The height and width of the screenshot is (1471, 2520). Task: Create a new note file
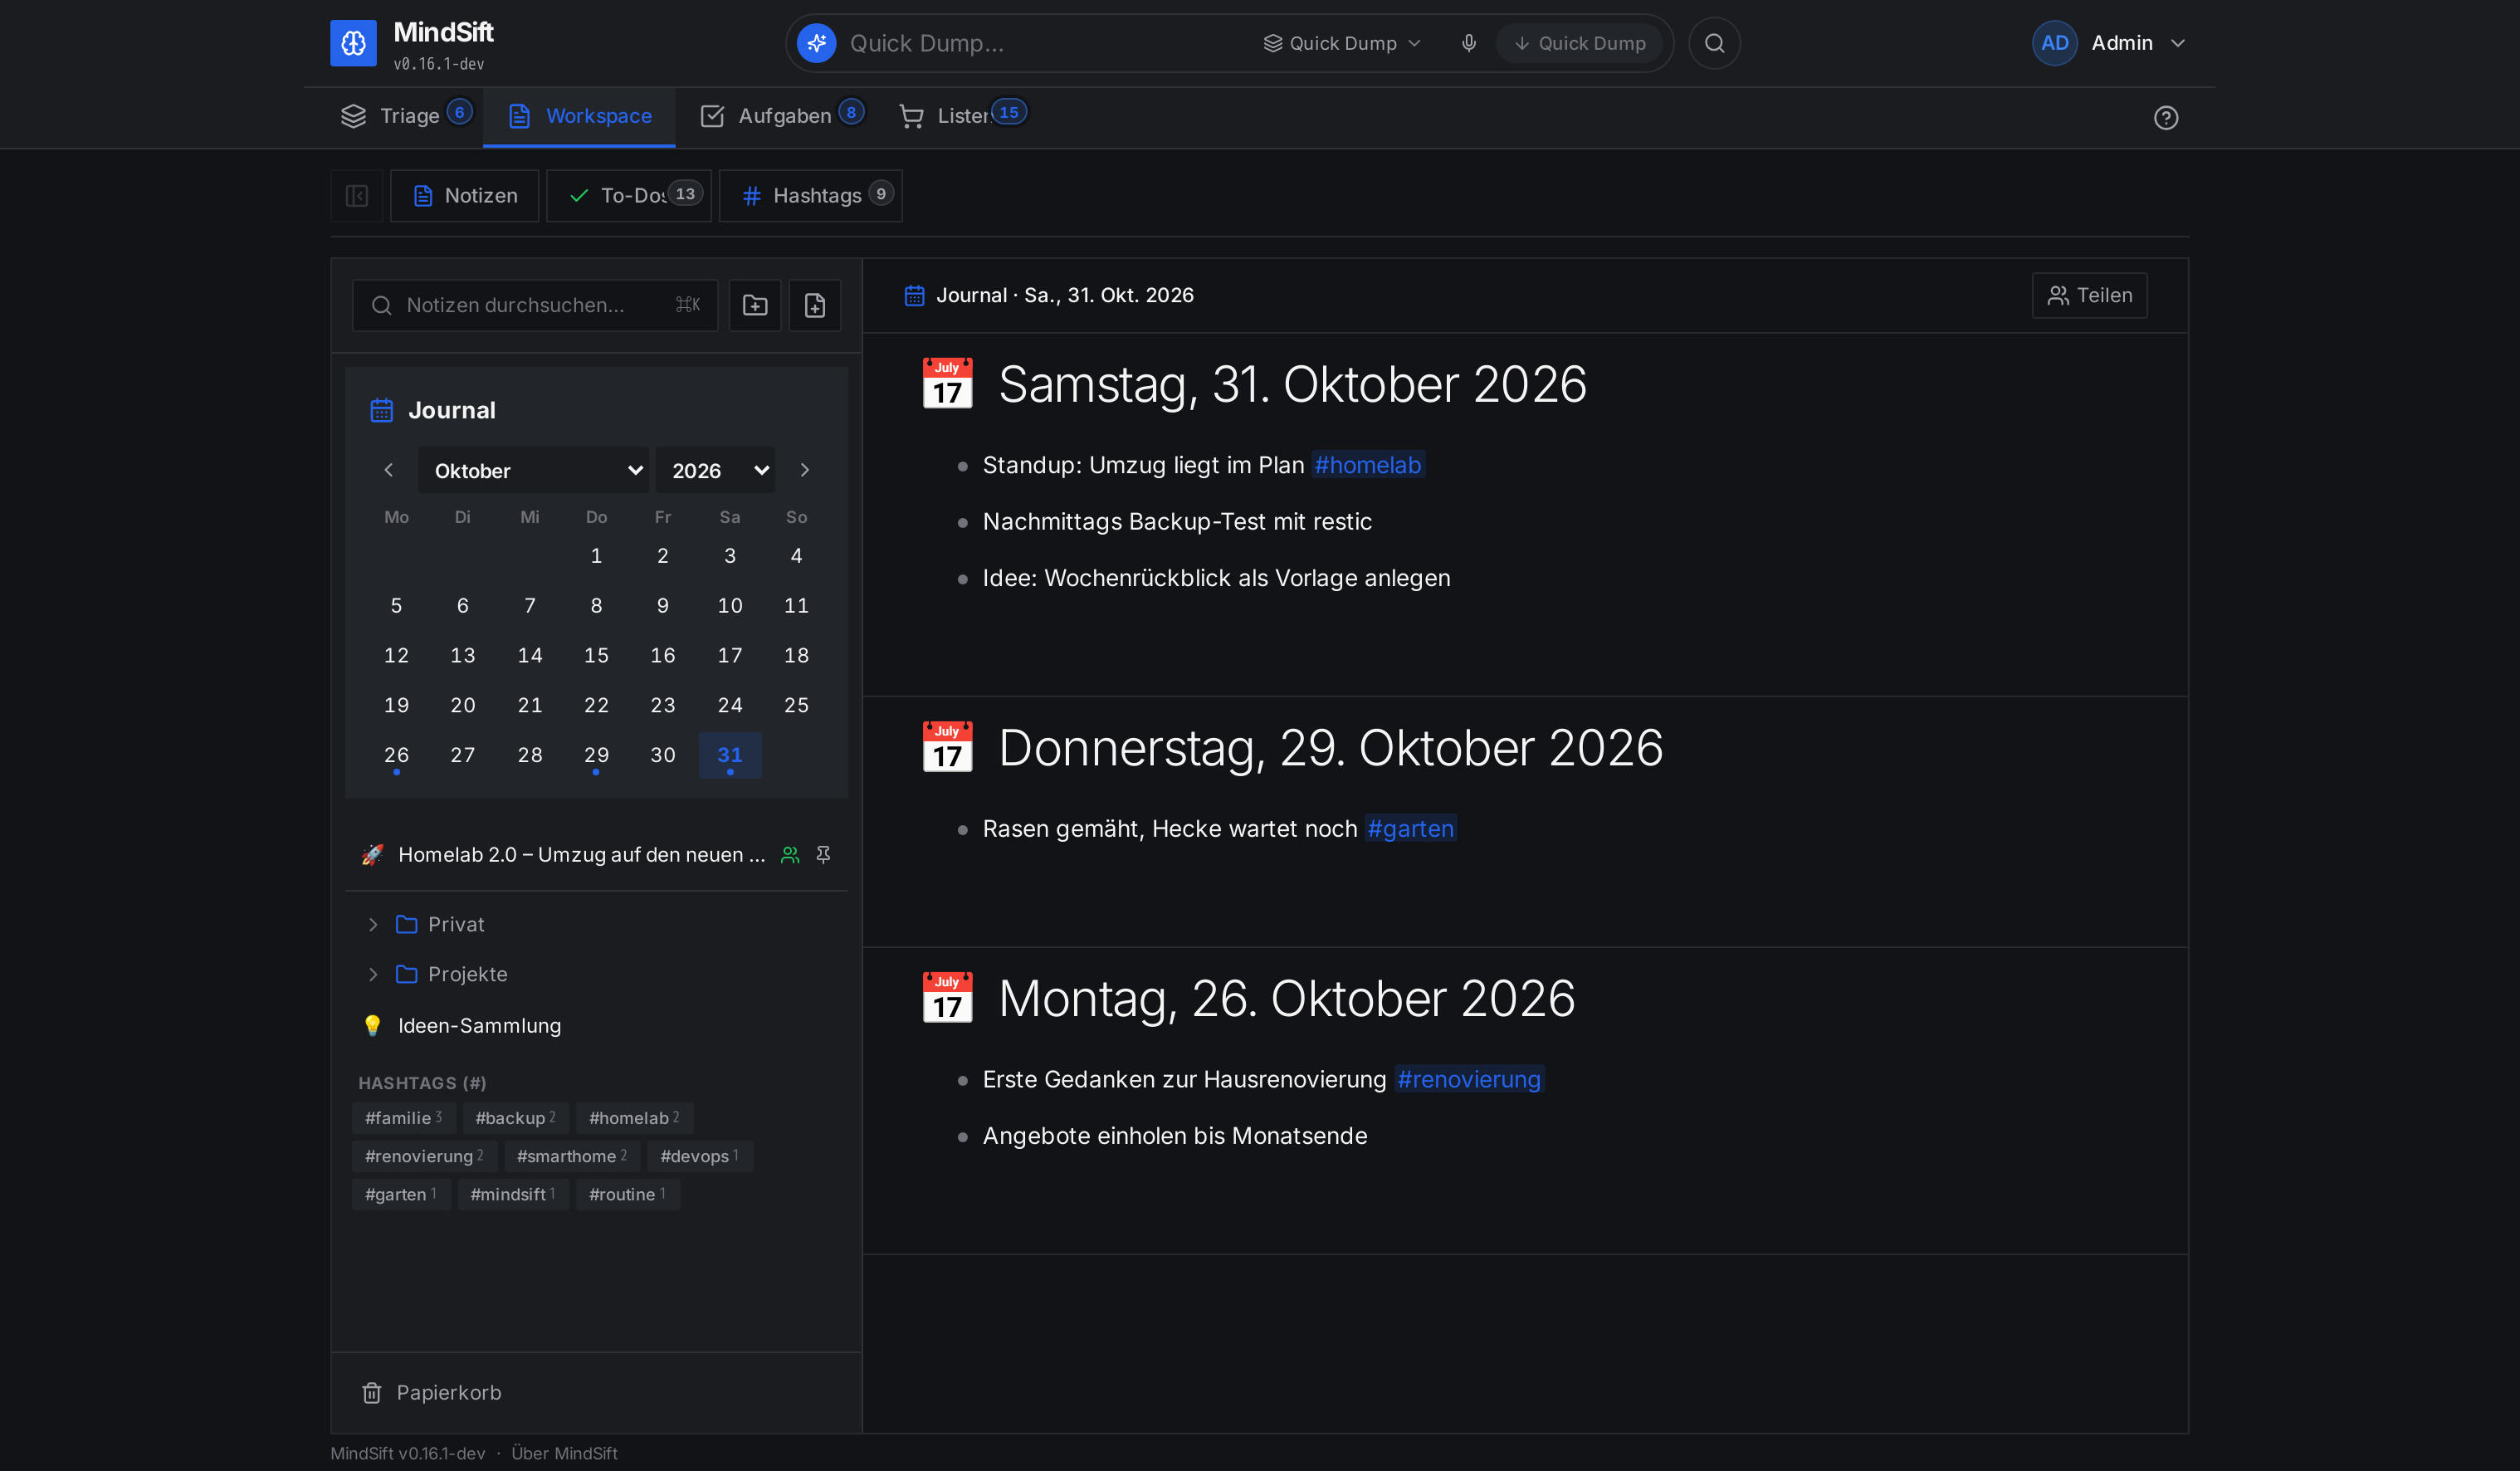point(815,305)
